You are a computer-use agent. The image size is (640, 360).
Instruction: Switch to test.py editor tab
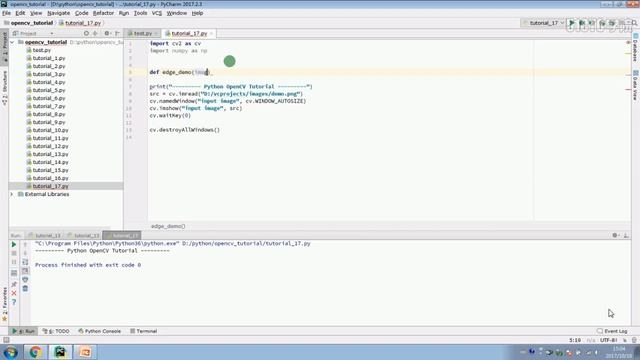[142, 33]
